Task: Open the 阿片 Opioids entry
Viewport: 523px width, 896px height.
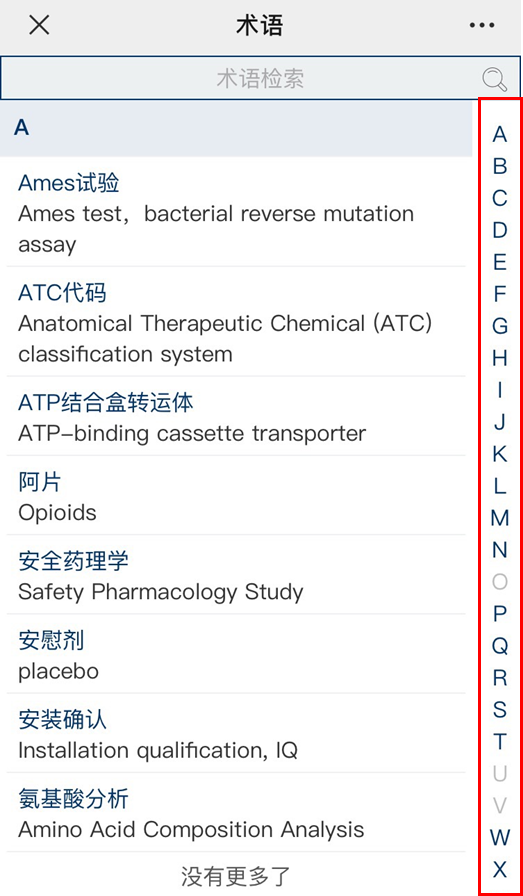Action: 236,497
